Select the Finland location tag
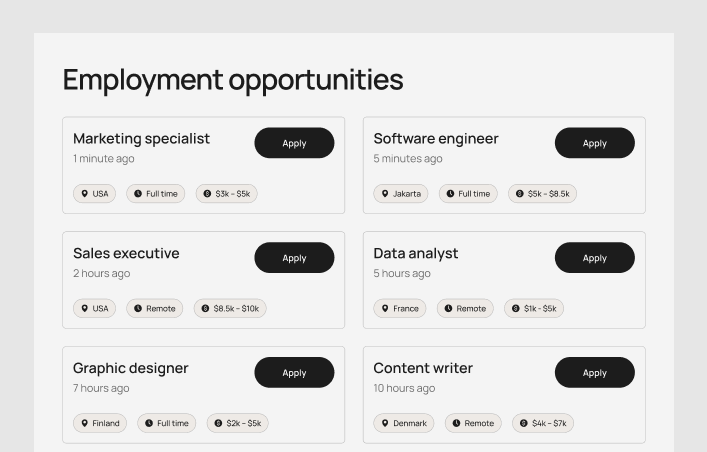 100,424
